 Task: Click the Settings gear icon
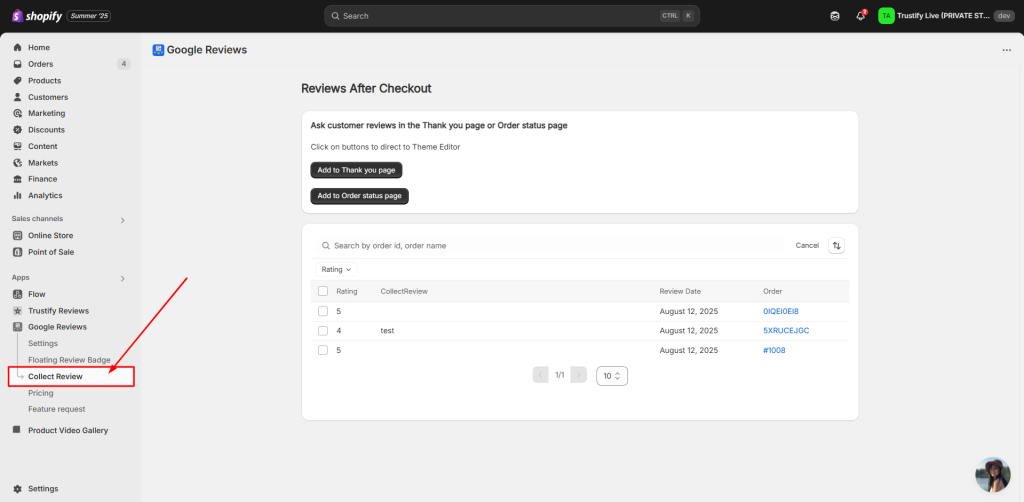click(x=18, y=488)
